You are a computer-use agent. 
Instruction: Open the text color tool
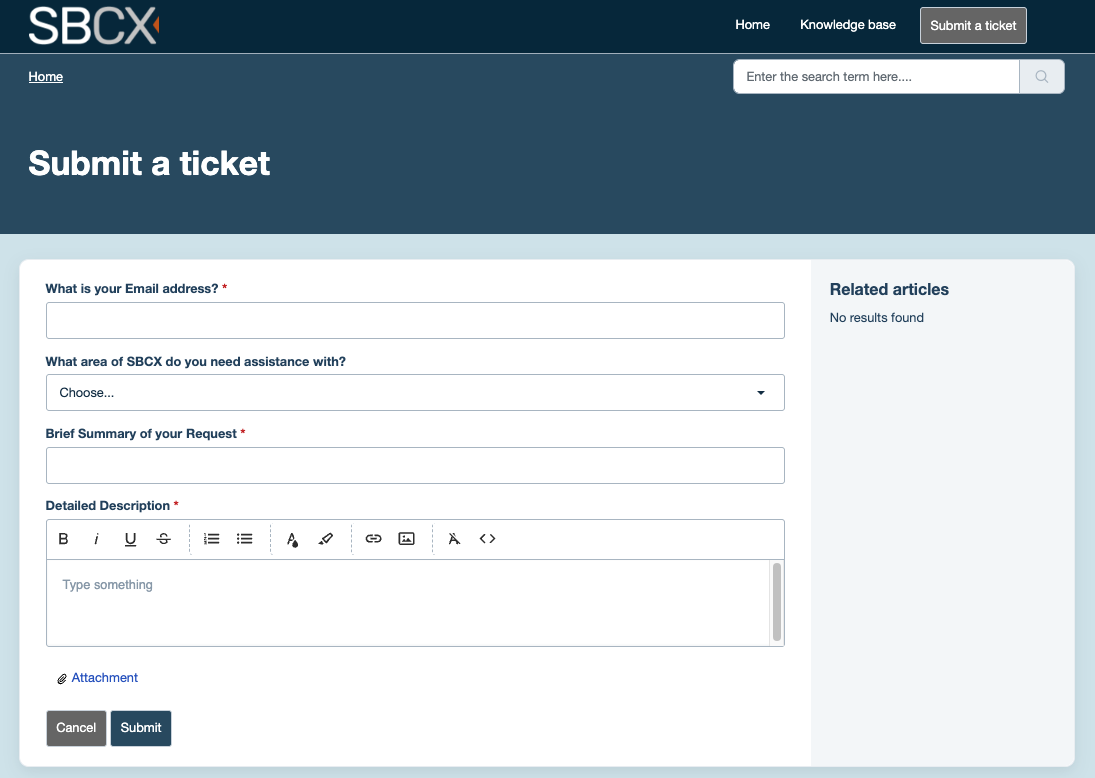[291, 538]
